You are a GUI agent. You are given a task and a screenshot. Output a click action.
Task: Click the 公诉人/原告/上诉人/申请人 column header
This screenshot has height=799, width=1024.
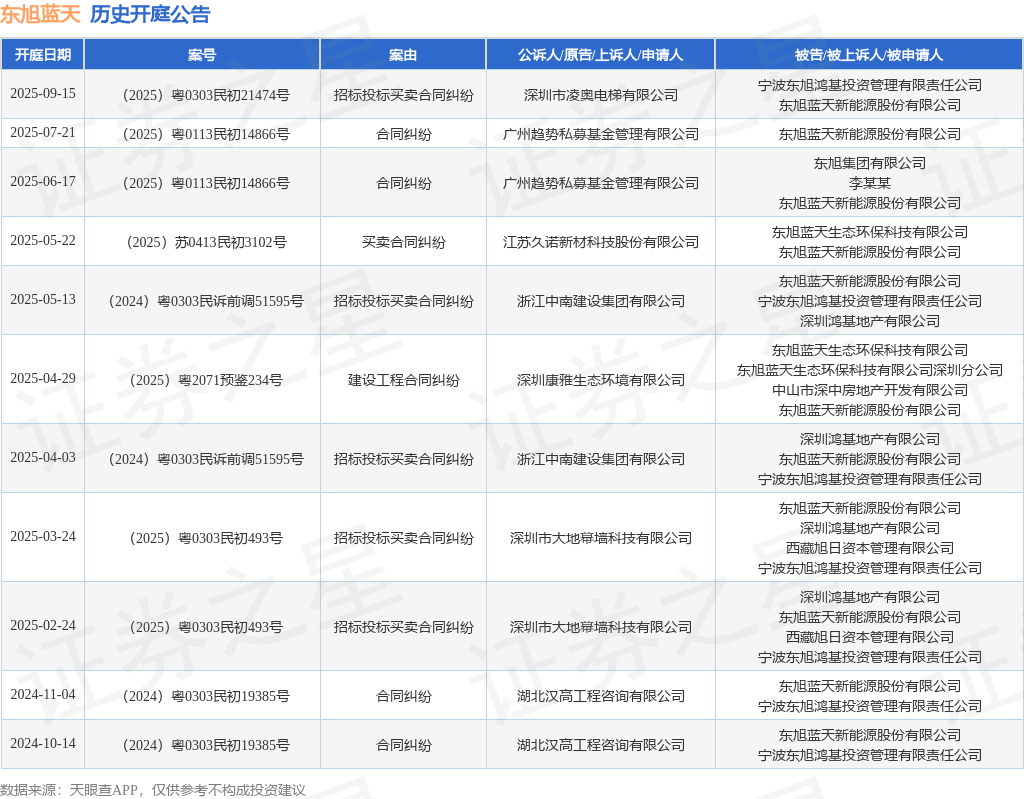[x=601, y=55]
